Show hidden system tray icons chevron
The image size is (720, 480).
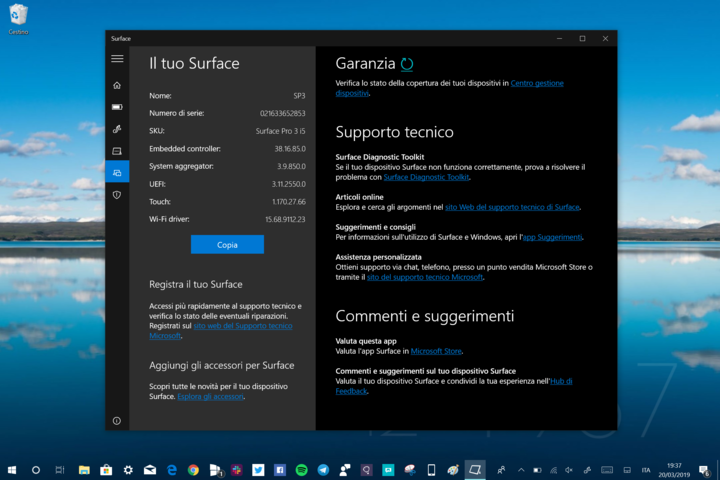521,470
